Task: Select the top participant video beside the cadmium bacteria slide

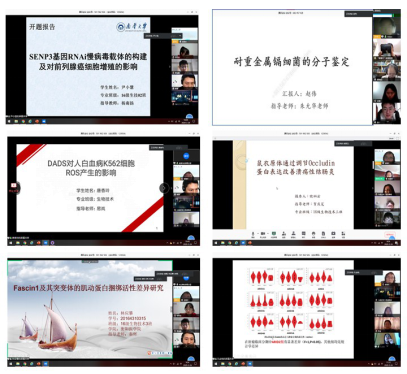Action: [386, 27]
